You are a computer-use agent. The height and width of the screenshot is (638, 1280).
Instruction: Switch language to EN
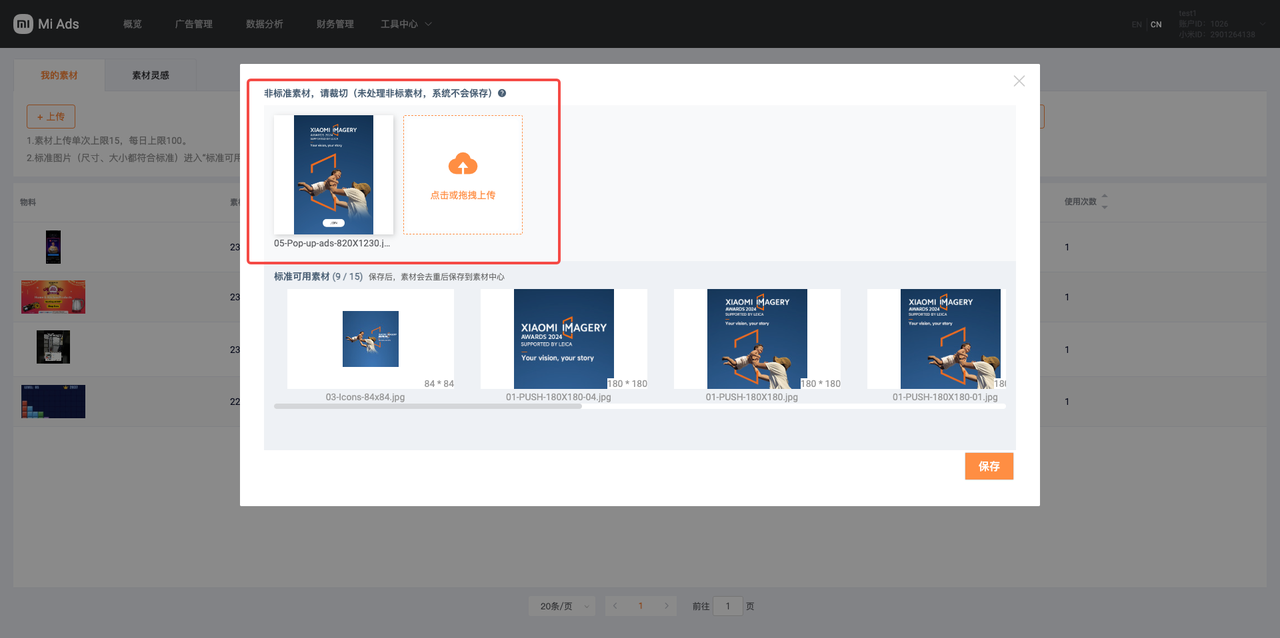pyautogui.click(x=1136, y=24)
